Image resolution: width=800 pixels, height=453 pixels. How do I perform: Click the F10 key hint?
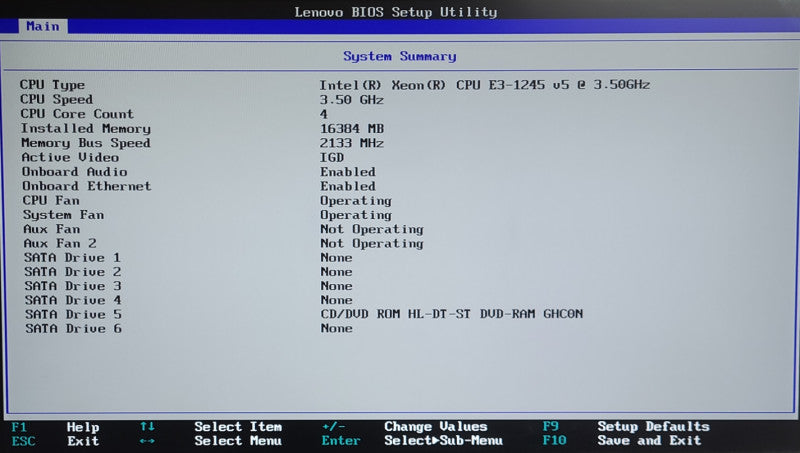(555, 440)
